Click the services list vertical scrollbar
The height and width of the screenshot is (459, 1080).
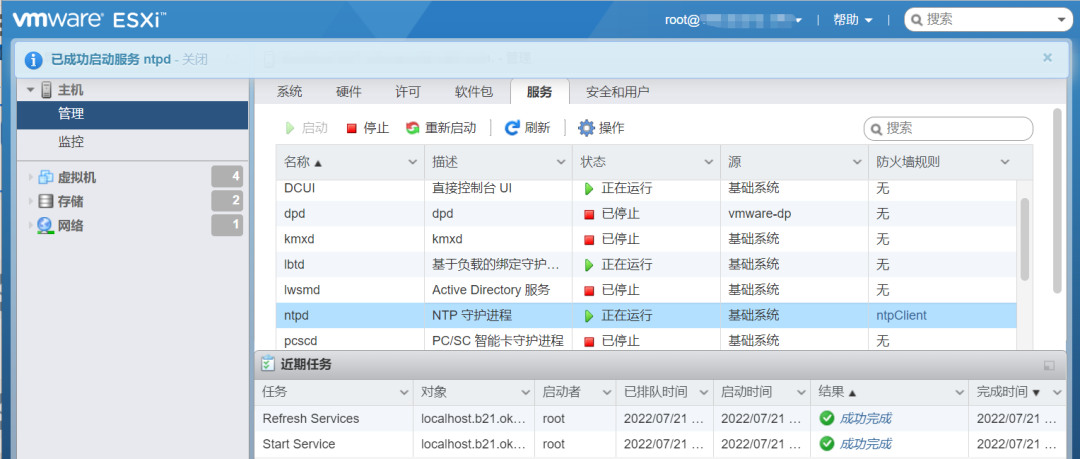click(x=1024, y=239)
